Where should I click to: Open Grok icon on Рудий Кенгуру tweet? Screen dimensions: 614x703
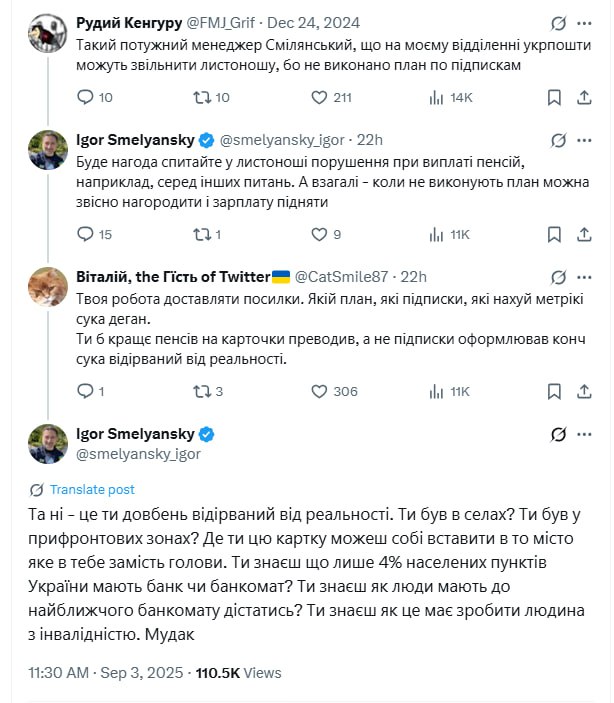click(558, 22)
